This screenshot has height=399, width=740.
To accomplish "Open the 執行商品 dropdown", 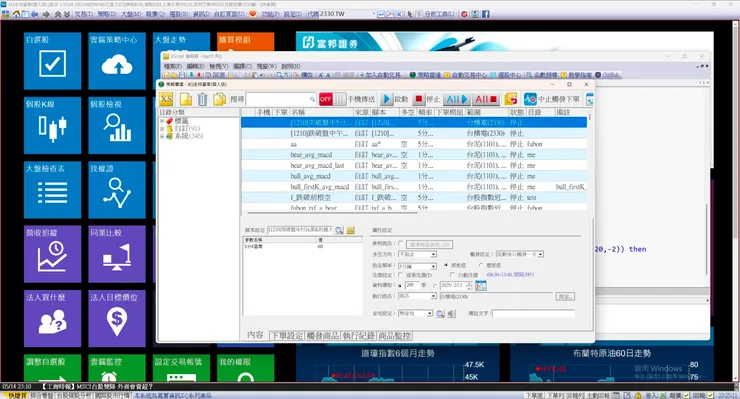I will [417, 296].
